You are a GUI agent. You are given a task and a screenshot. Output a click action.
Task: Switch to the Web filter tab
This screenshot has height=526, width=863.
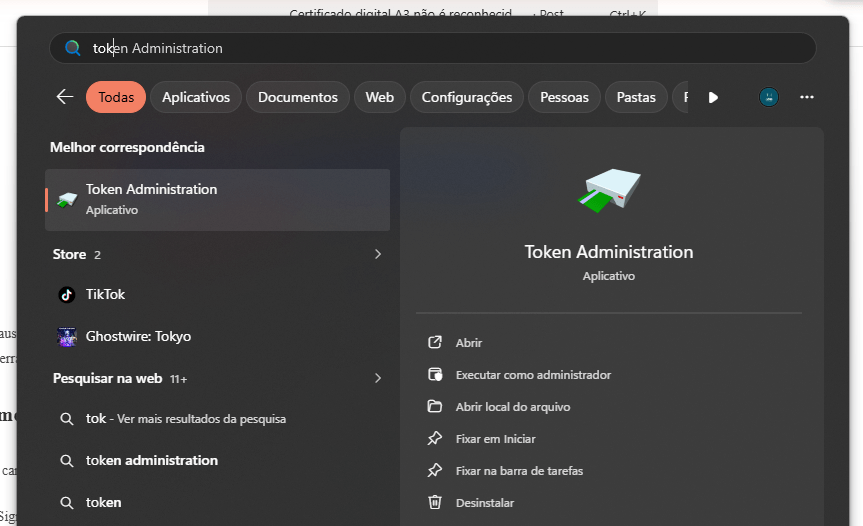click(x=380, y=97)
